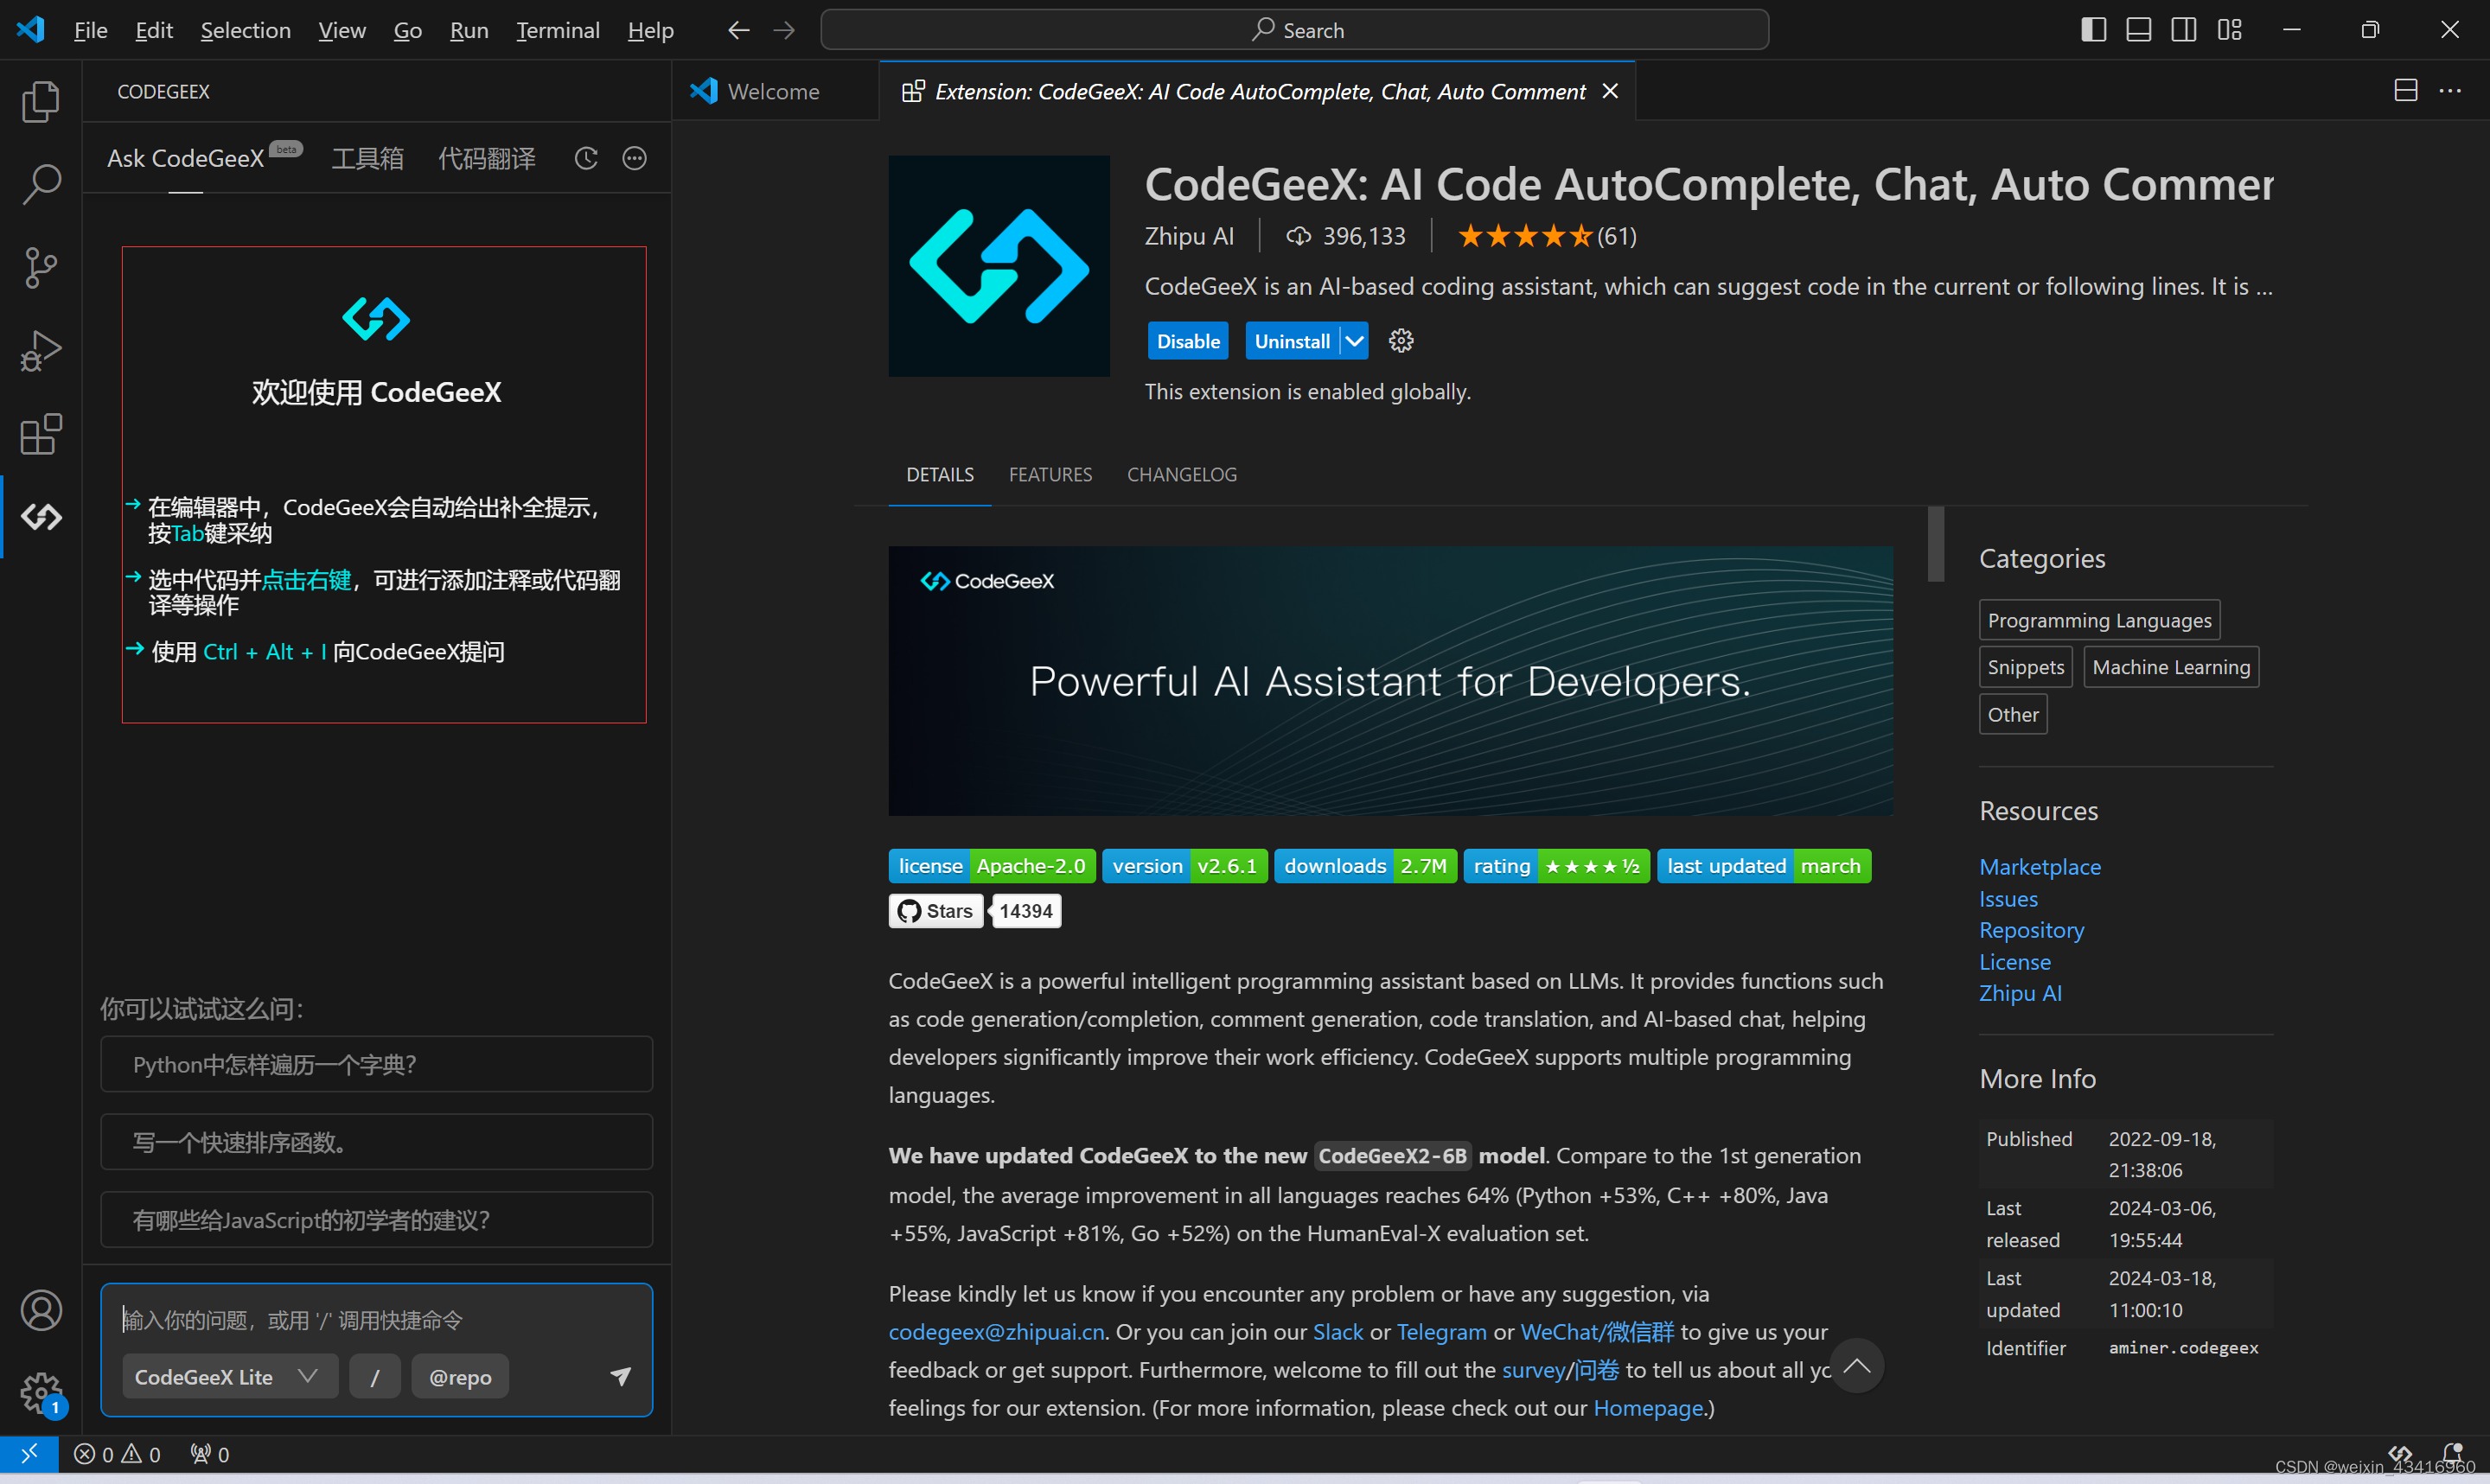Split the editor layout icon

point(2405,91)
